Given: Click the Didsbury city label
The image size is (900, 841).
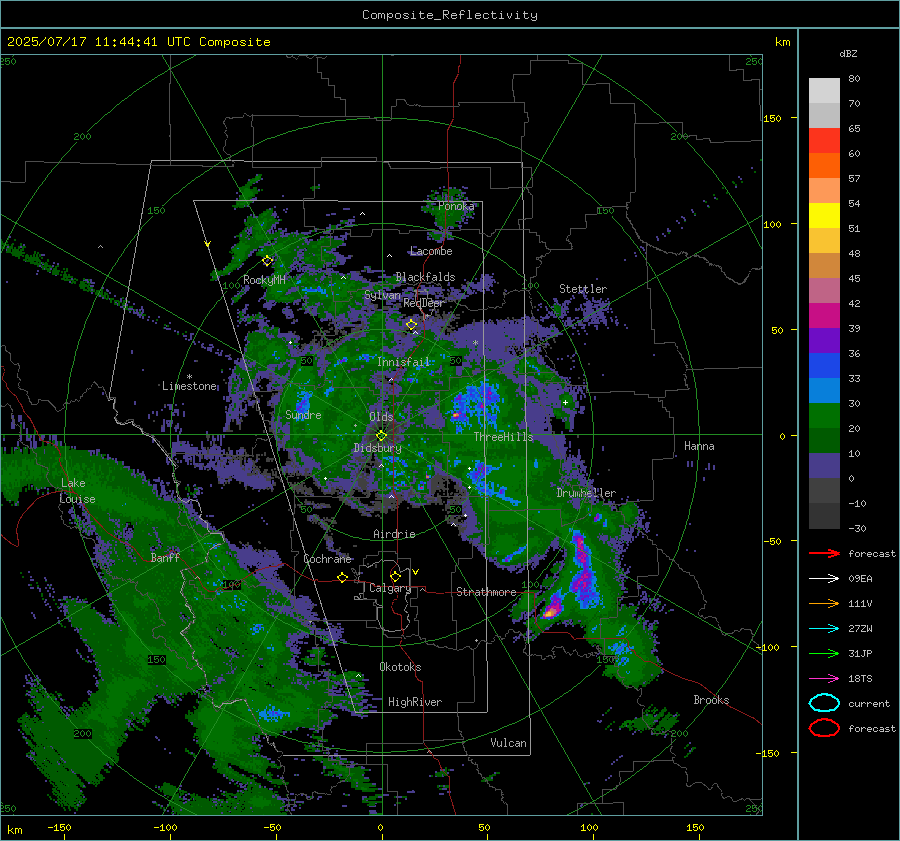Looking at the screenshot, I should pos(378,448).
